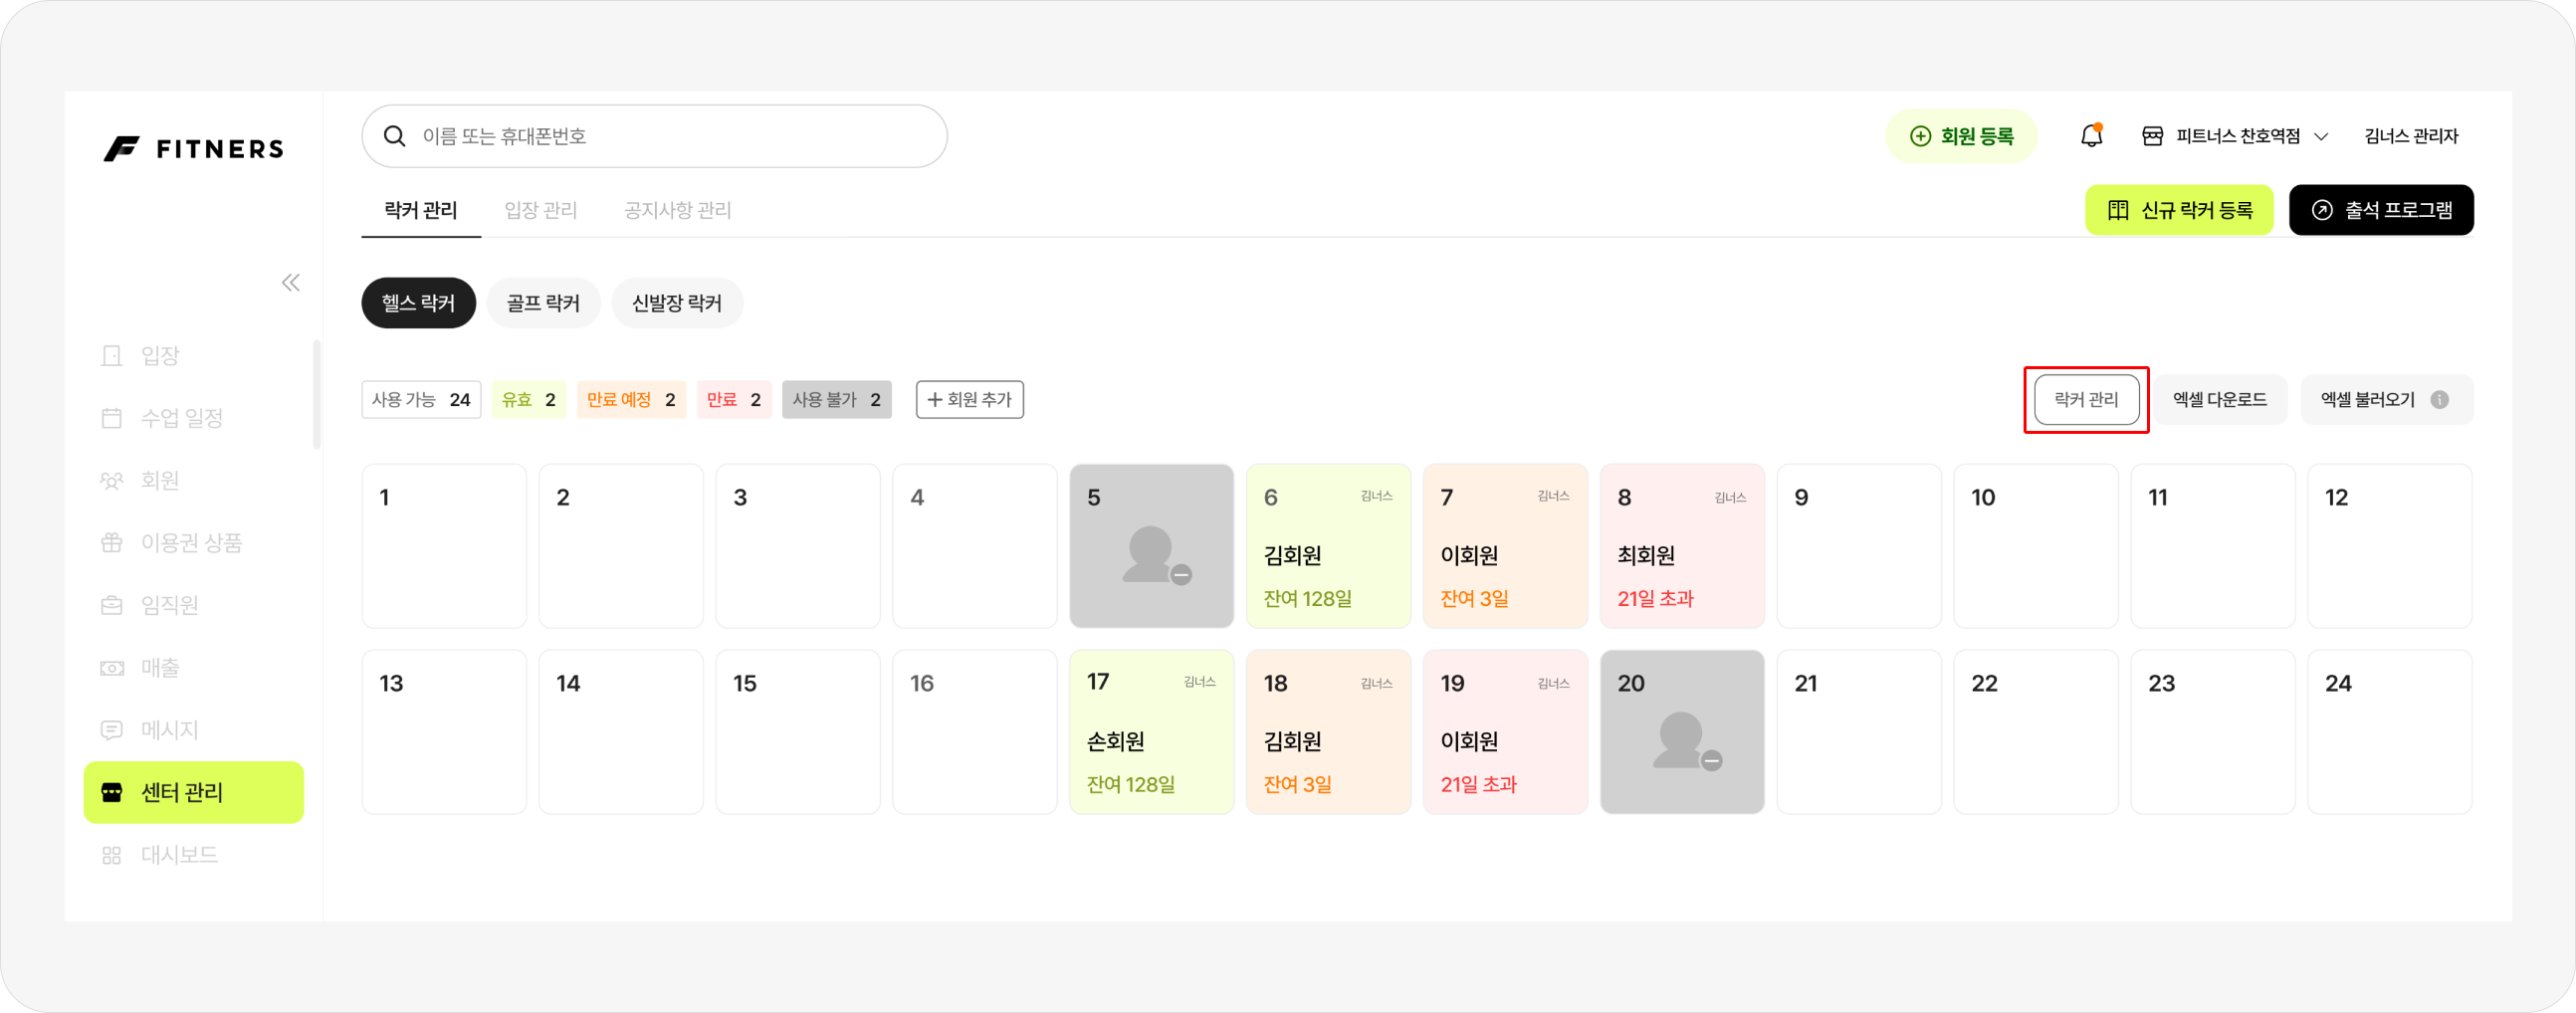Open the 출석 프로그램 button
Viewport: 2576px width, 1013px height.
(x=2381, y=210)
